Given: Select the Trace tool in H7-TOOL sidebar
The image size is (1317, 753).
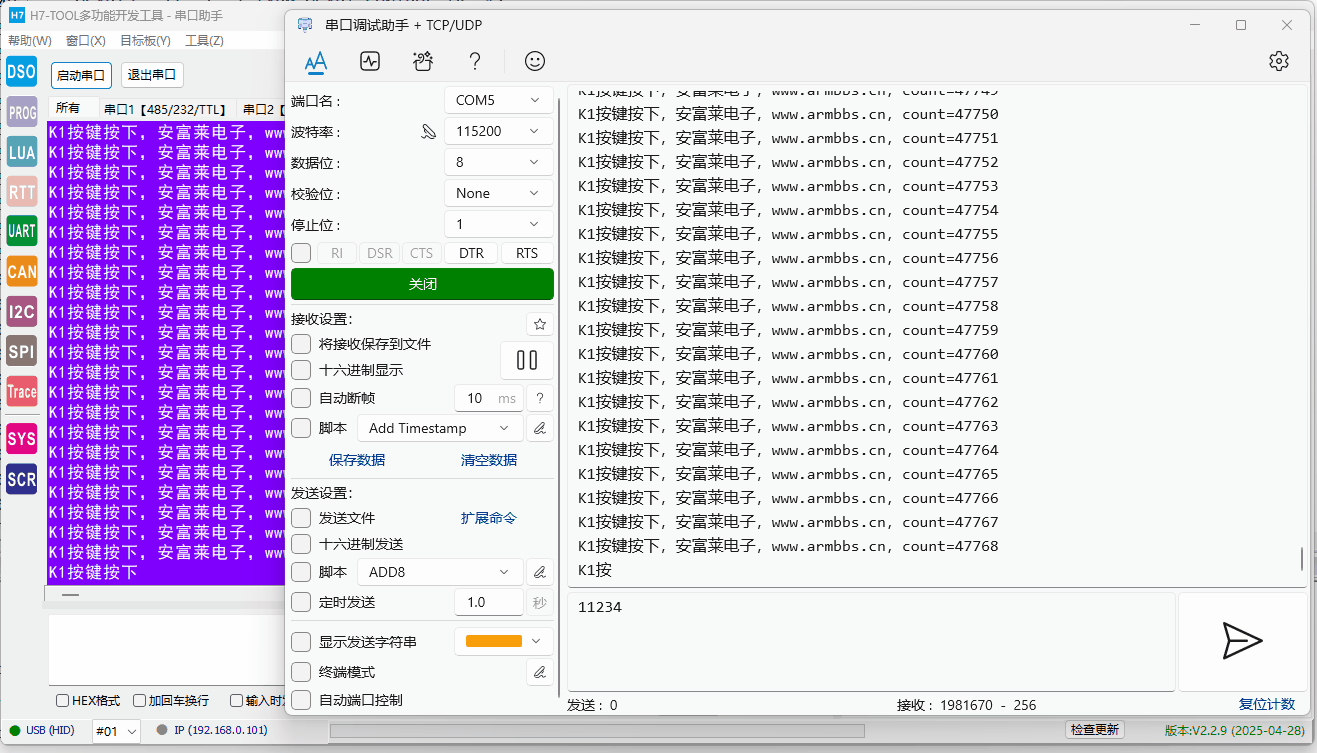Looking at the screenshot, I should 22,391.
